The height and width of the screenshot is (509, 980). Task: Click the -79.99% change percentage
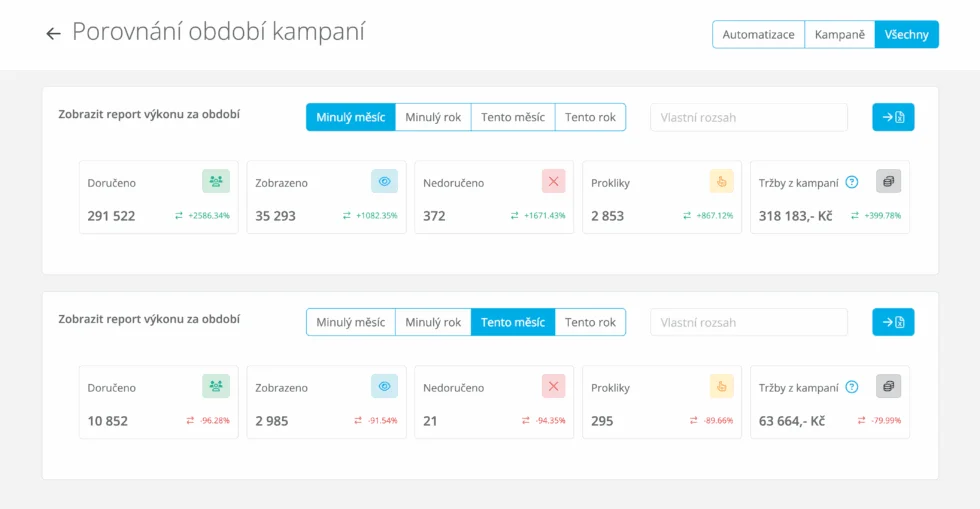886,421
